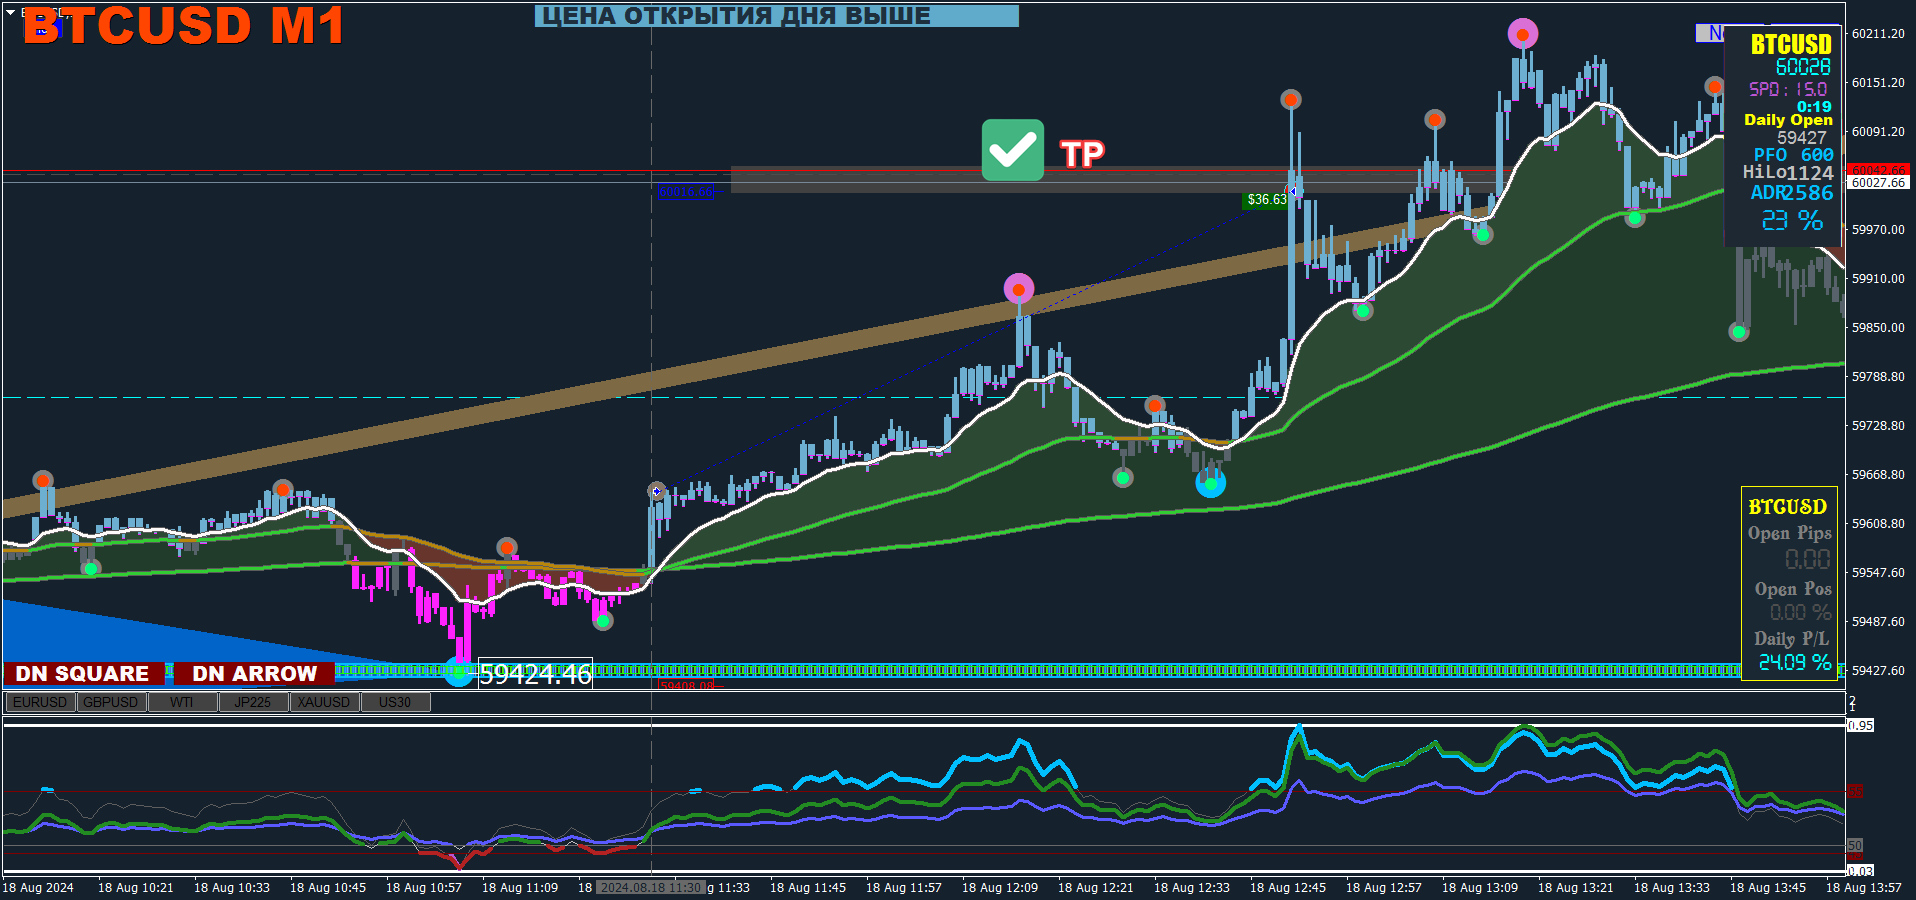Click the 'Daily P/L' label

point(1791,638)
